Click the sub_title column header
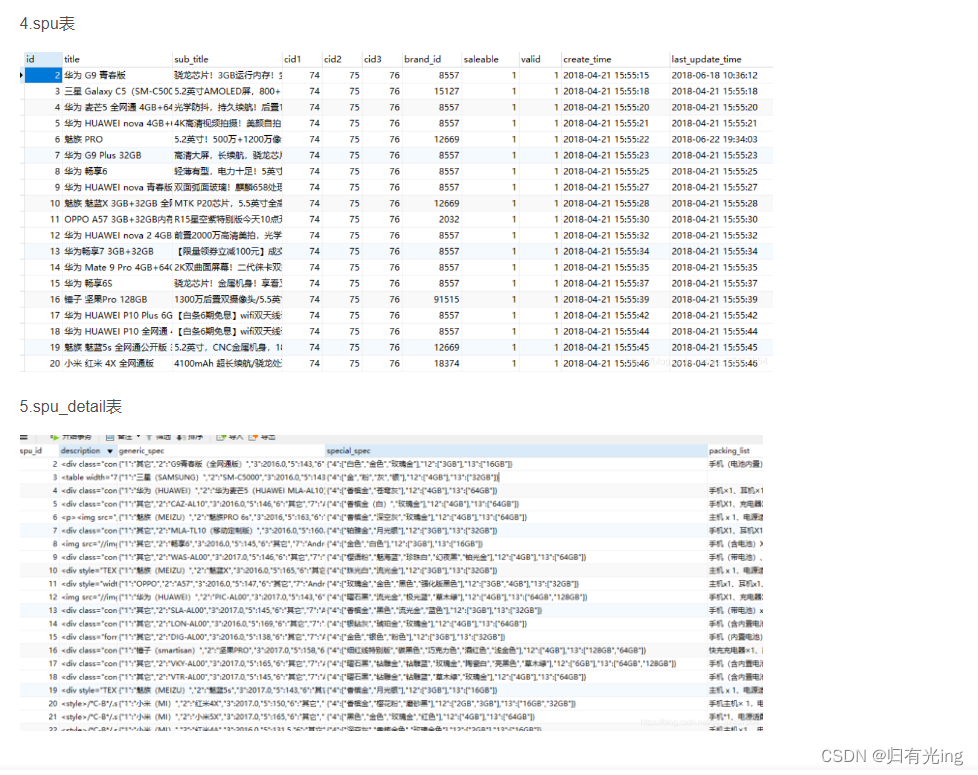This screenshot has width=978, height=775. 228,59
